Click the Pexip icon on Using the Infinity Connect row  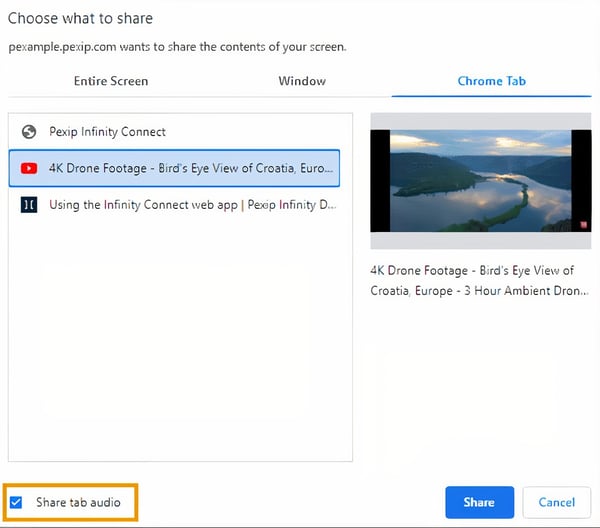29,205
